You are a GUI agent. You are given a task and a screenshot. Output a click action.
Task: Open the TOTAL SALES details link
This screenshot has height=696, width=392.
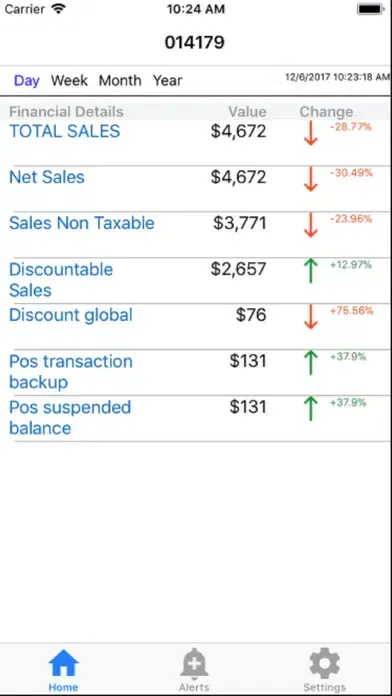point(65,131)
